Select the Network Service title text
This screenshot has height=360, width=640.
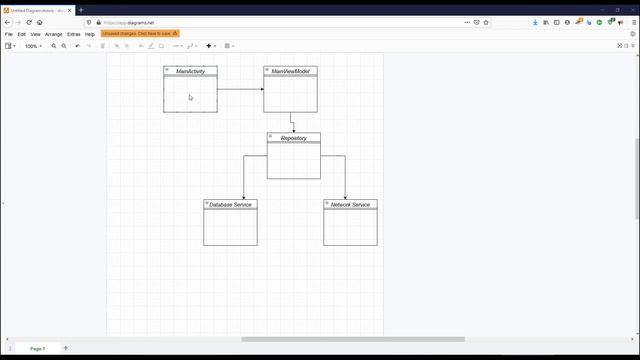(x=350, y=205)
